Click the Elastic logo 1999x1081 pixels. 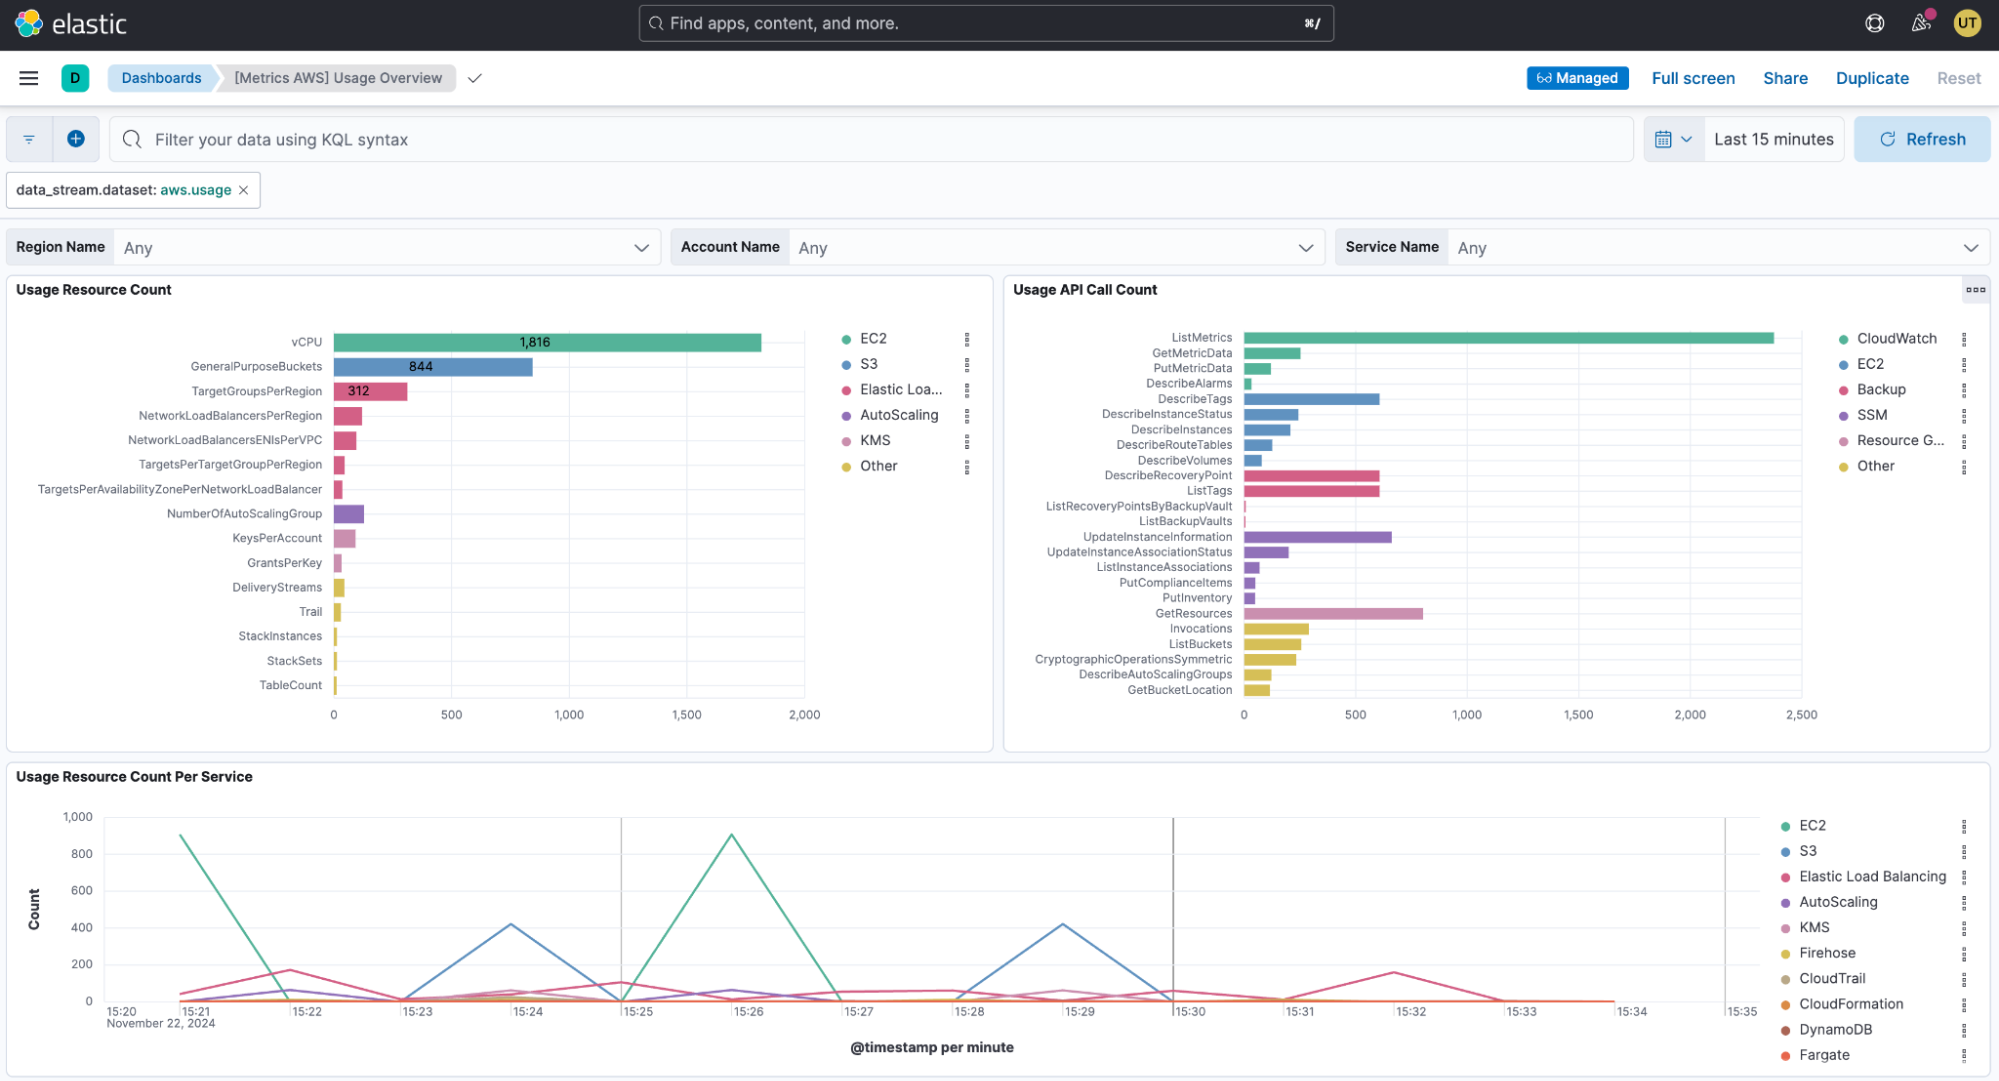click(71, 24)
